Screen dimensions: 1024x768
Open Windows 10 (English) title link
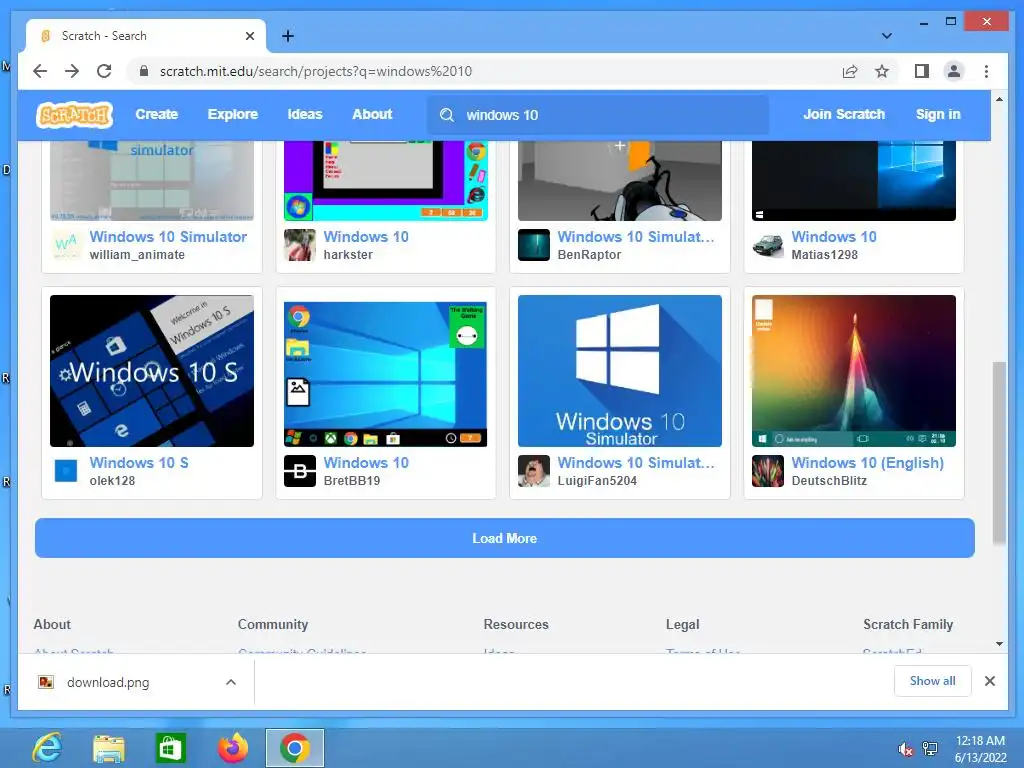point(867,463)
